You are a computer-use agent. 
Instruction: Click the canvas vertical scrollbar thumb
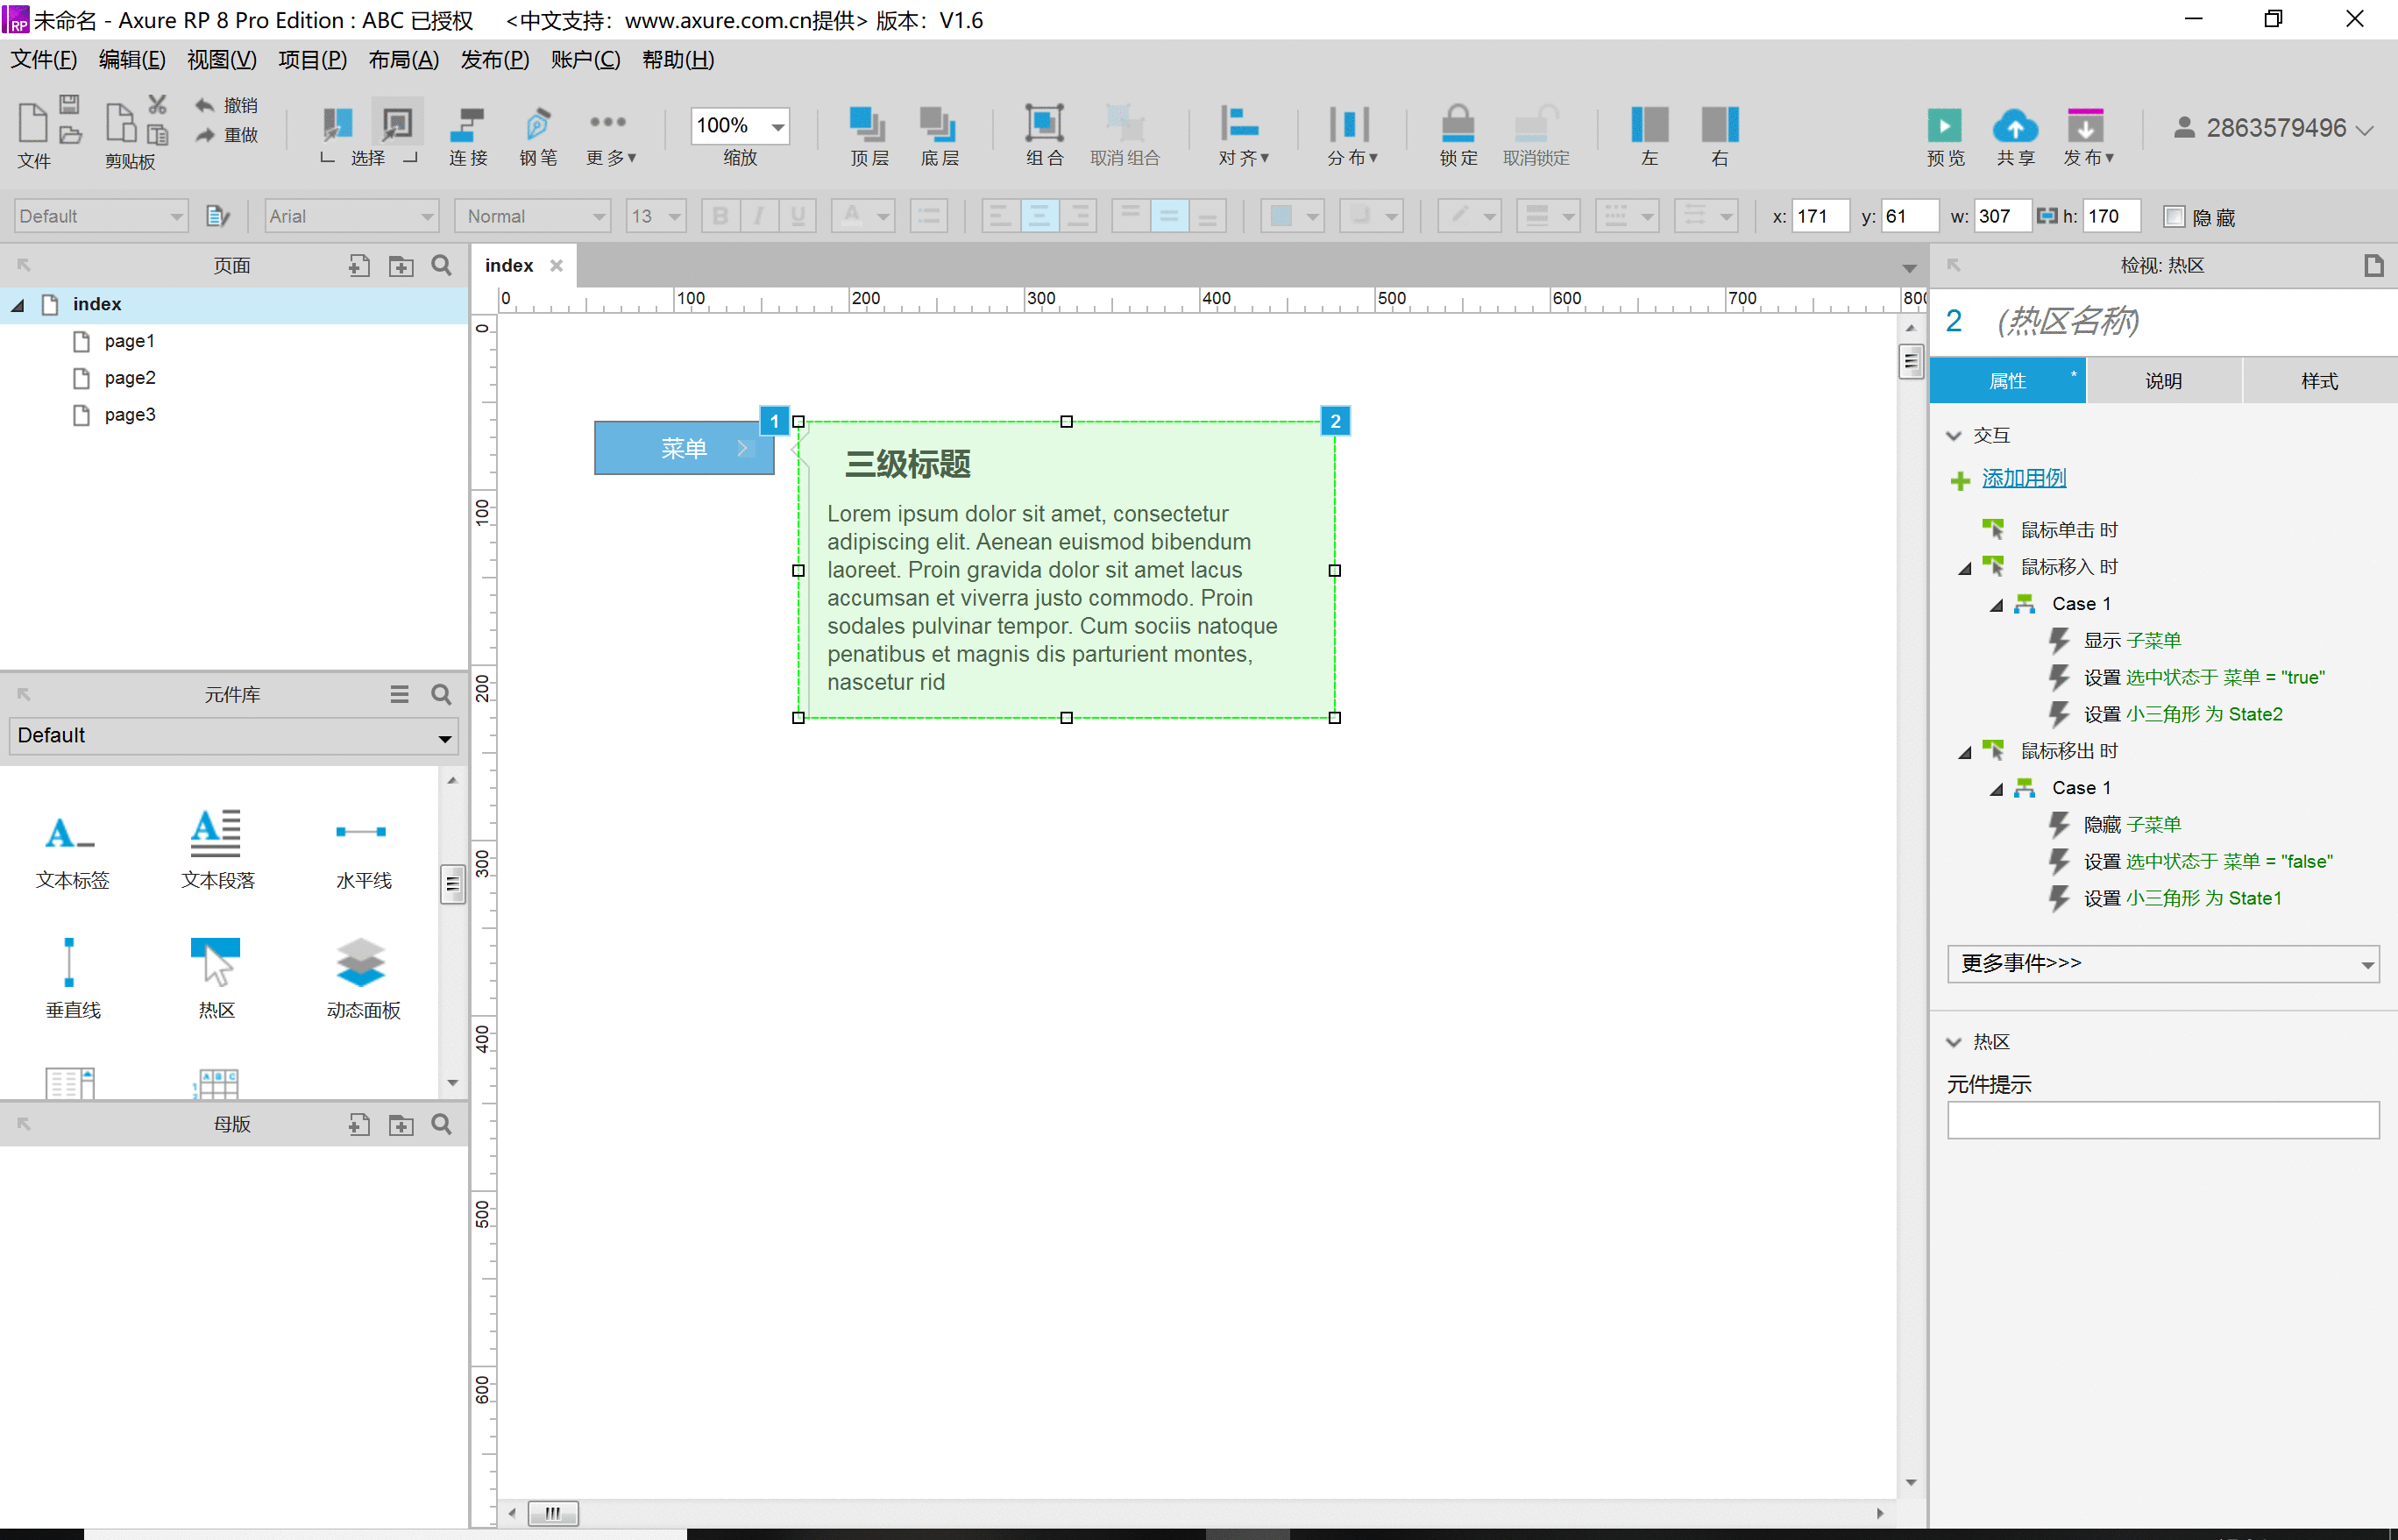coord(1910,361)
